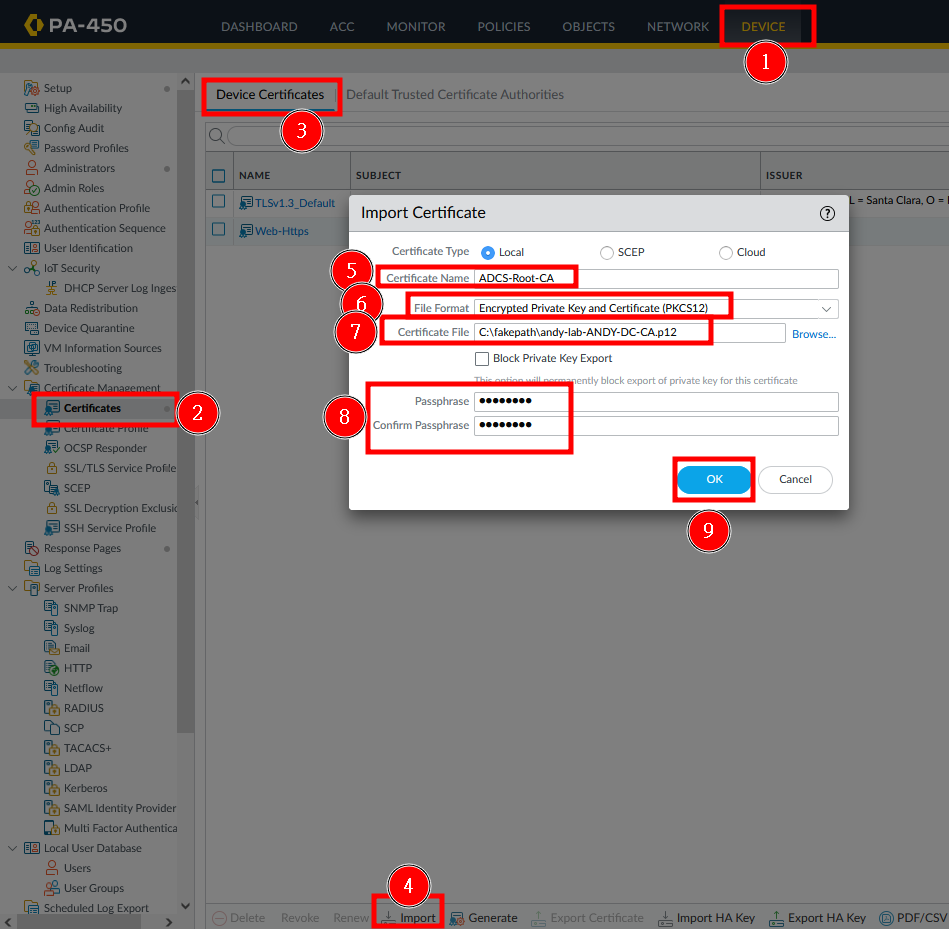The height and width of the screenshot is (929, 949).
Task: Open OCSP Responder
Action: (x=105, y=448)
